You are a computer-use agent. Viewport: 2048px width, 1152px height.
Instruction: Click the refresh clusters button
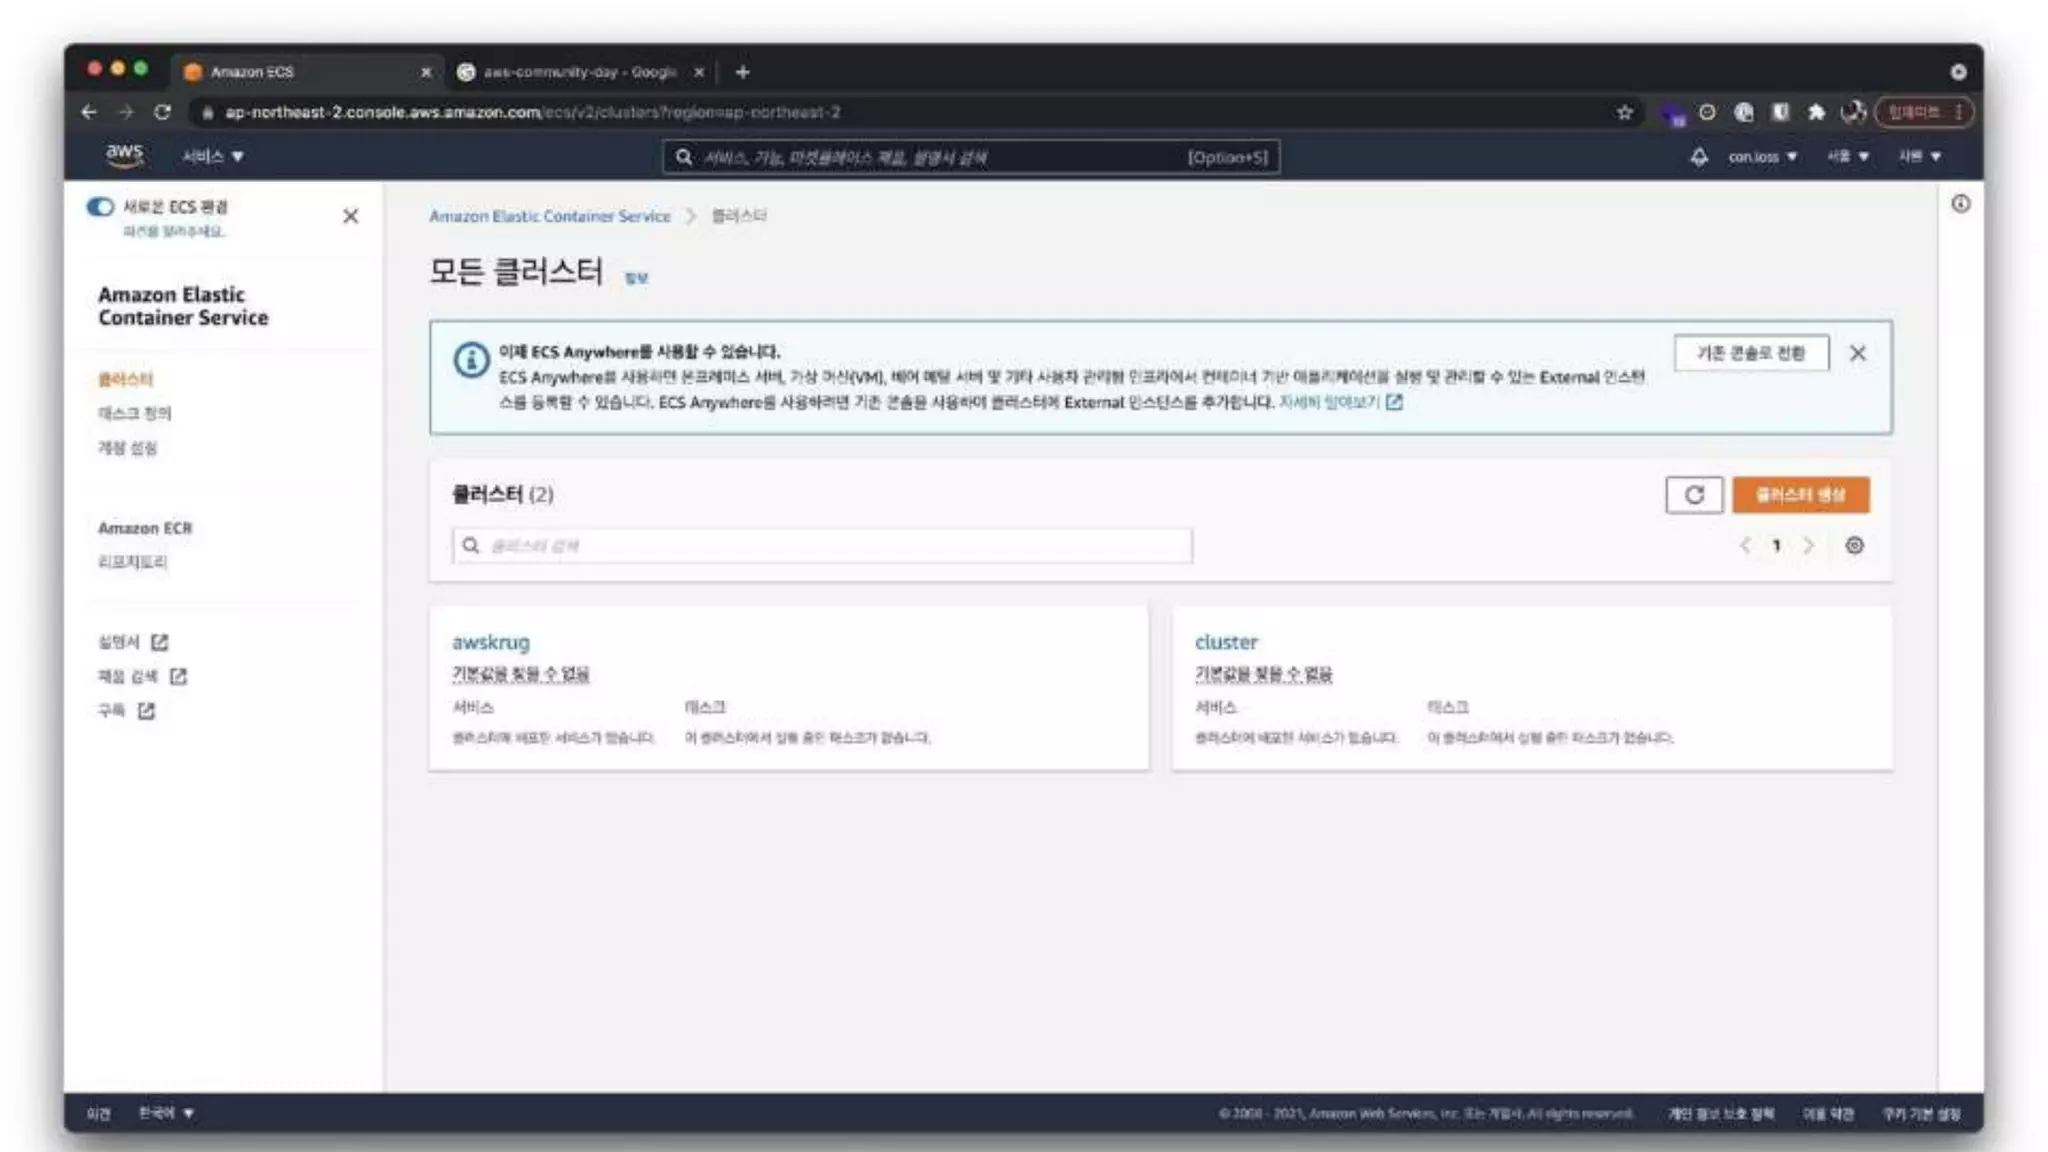[1693, 495]
